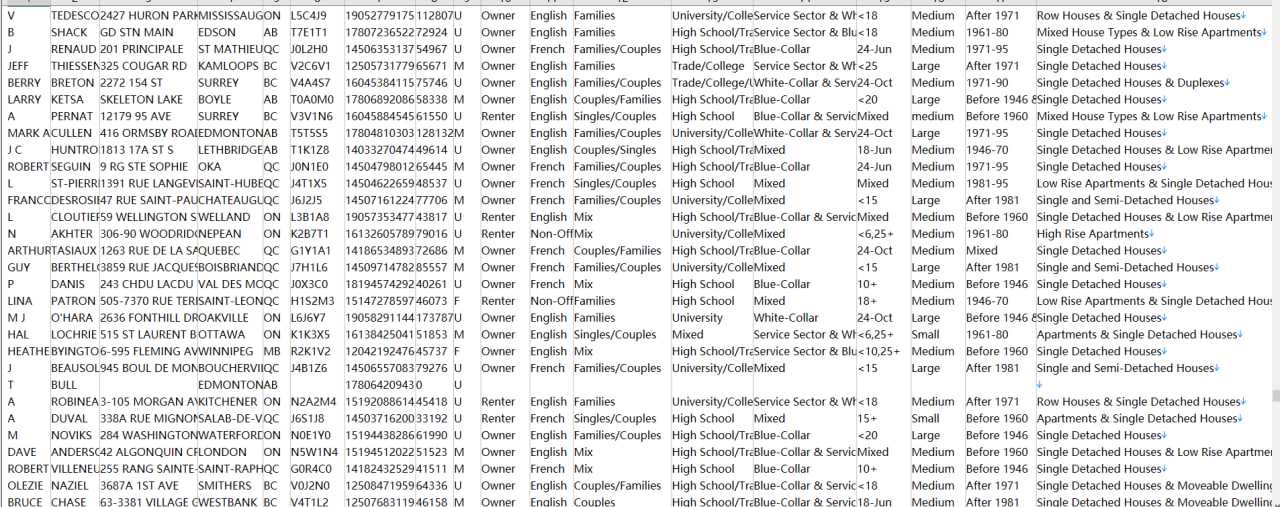The image size is (1280, 507).
Task: Click the <25 value cell
Action: click(x=882, y=66)
